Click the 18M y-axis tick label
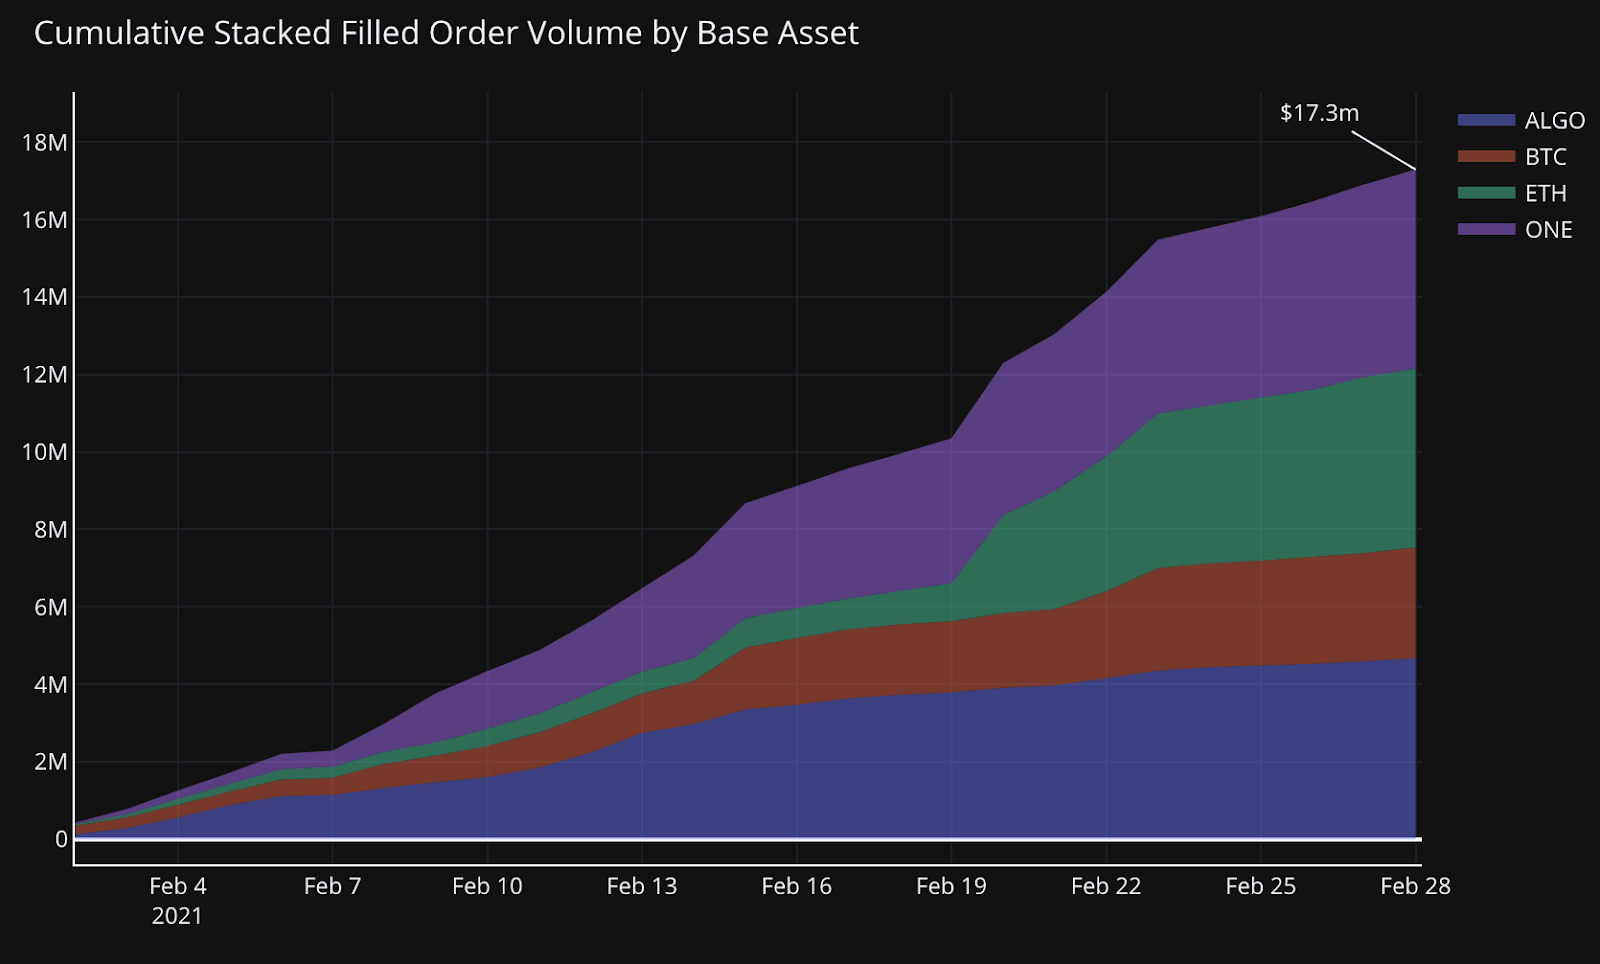This screenshot has width=1600, height=964. (x=44, y=142)
